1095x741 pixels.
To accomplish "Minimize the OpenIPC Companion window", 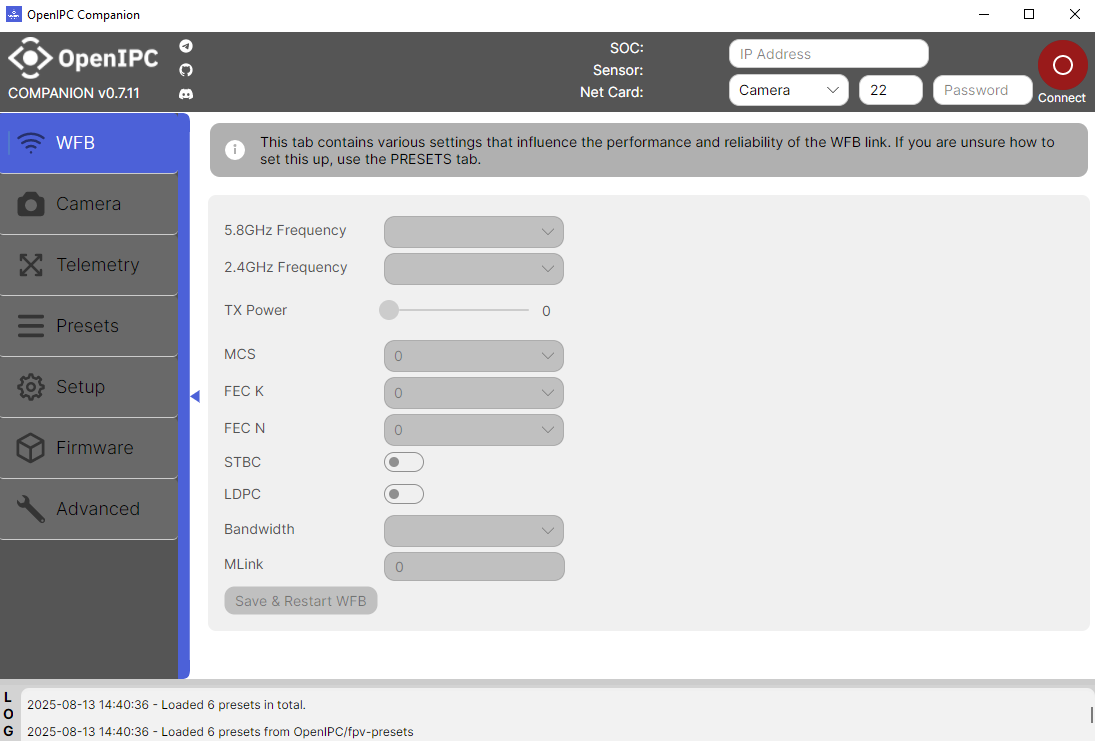I will pyautogui.click(x=984, y=14).
